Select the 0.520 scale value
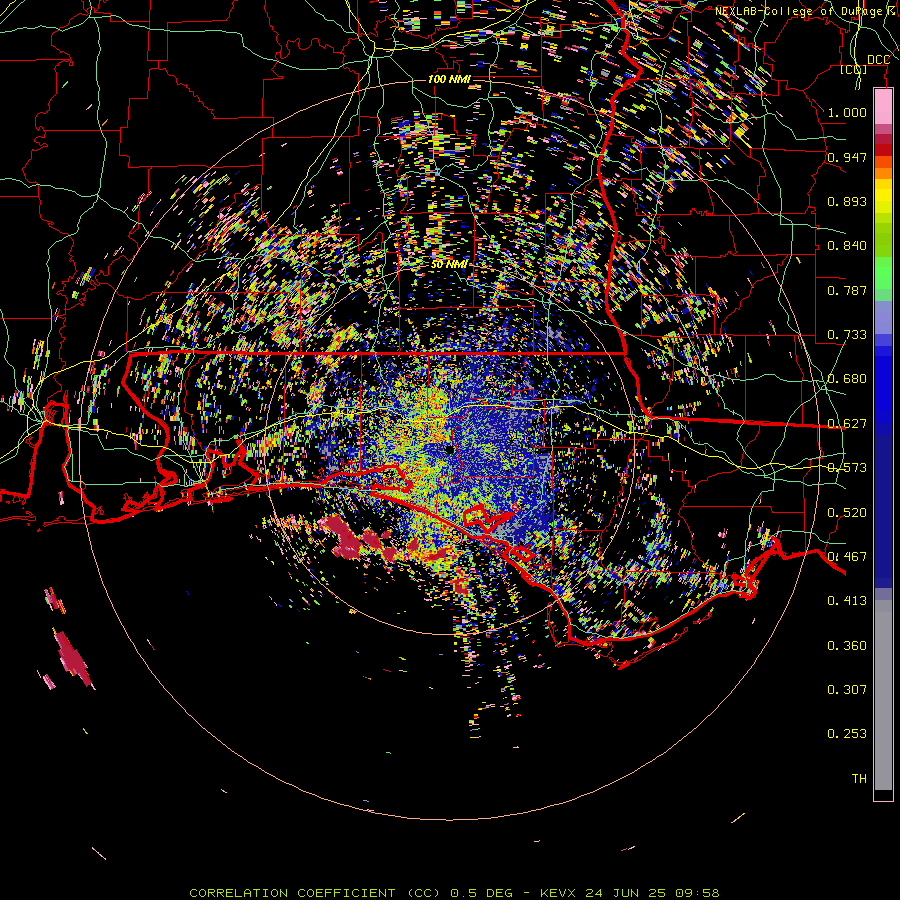 (x=847, y=512)
